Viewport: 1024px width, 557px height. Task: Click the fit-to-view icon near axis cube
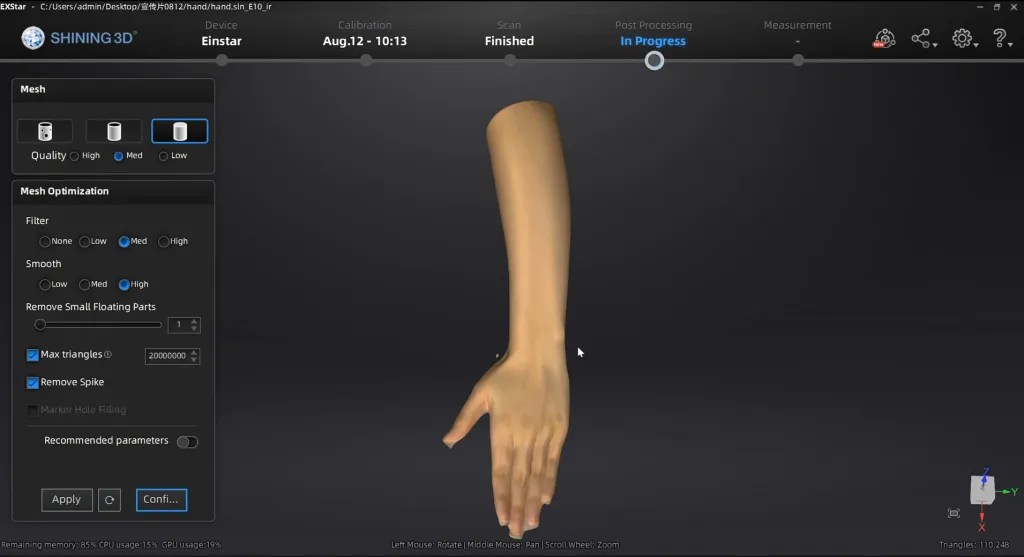pos(953,513)
